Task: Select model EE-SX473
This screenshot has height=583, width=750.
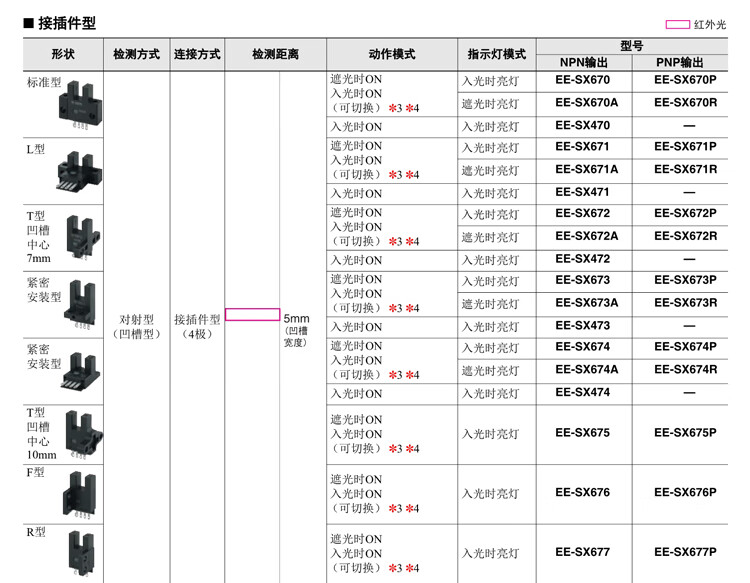Action: (x=583, y=325)
